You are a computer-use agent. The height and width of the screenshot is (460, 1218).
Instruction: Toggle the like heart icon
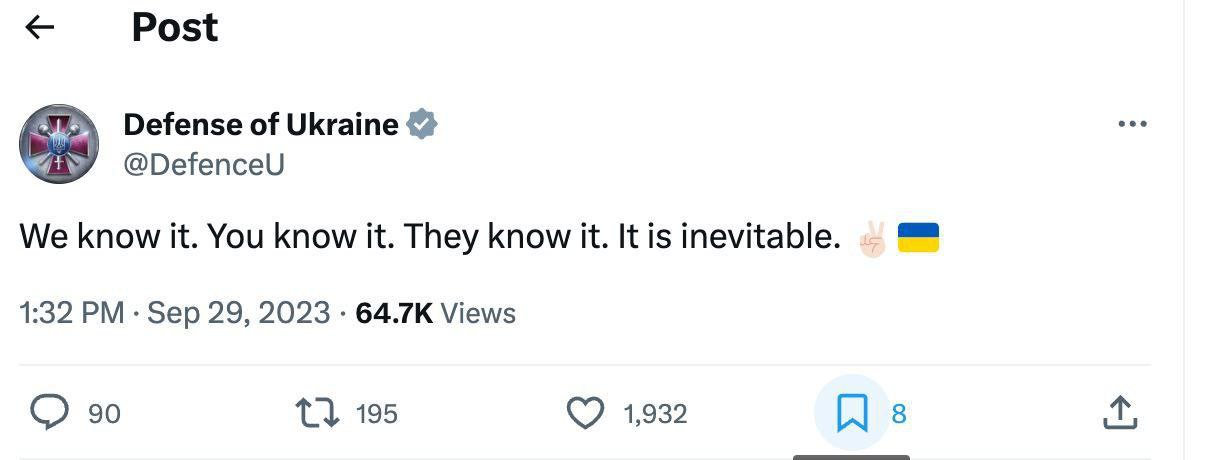585,413
